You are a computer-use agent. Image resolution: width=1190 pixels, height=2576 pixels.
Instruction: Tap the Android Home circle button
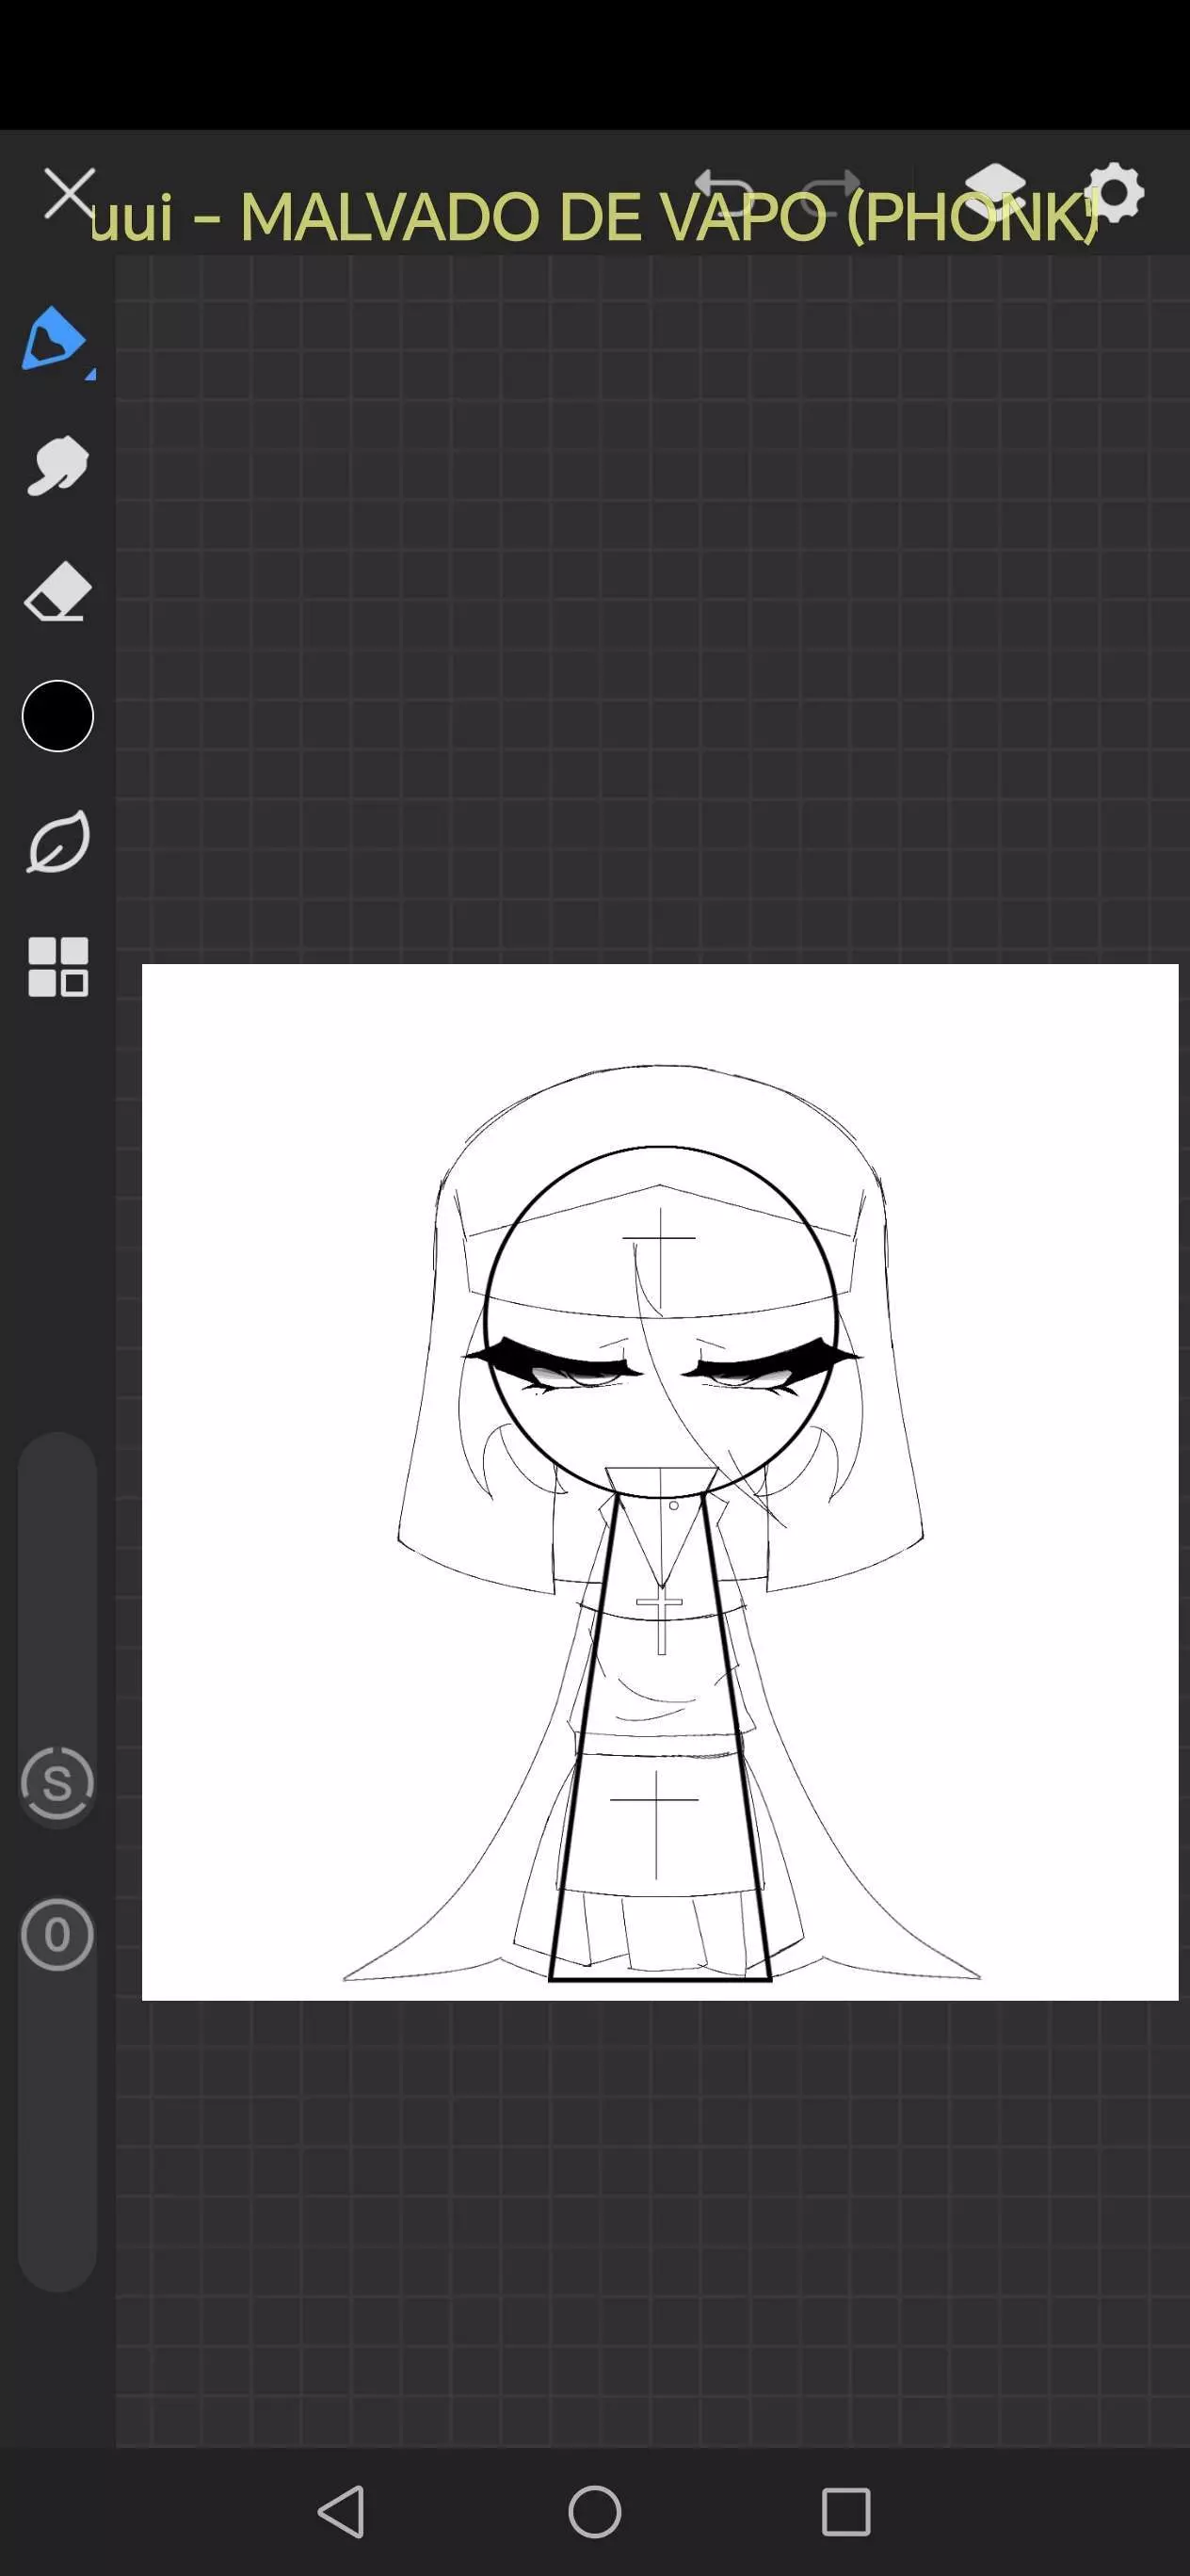click(595, 2511)
